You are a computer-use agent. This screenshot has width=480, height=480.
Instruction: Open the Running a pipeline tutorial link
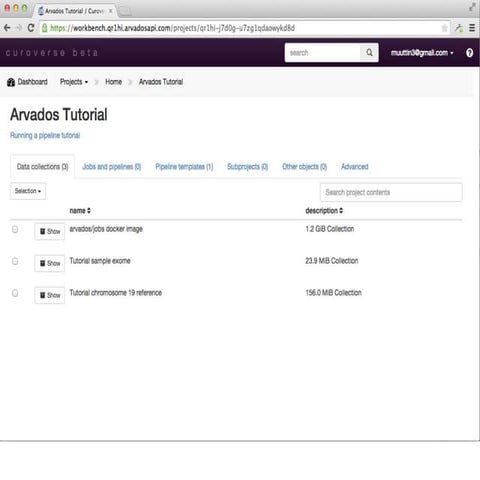coord(45,135)
